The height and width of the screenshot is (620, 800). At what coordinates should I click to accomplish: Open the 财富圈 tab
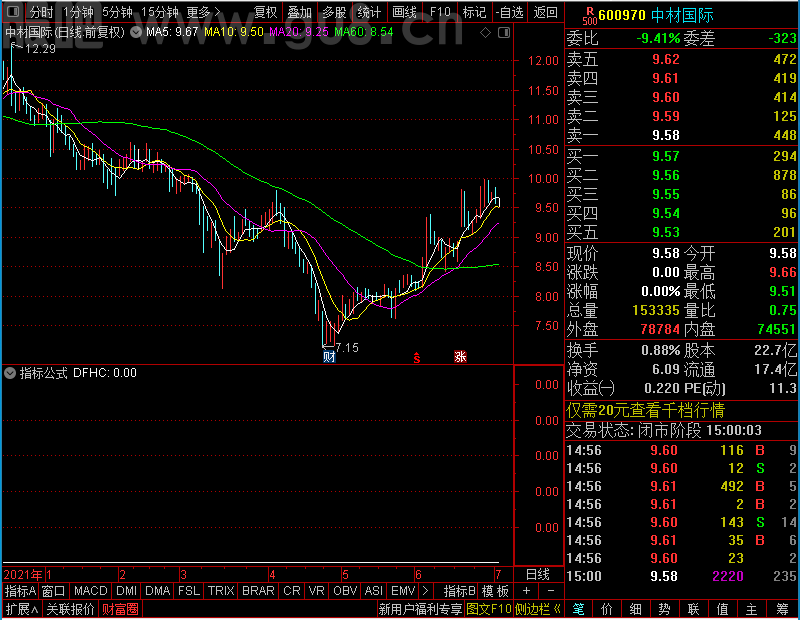[x=120, y=609]
